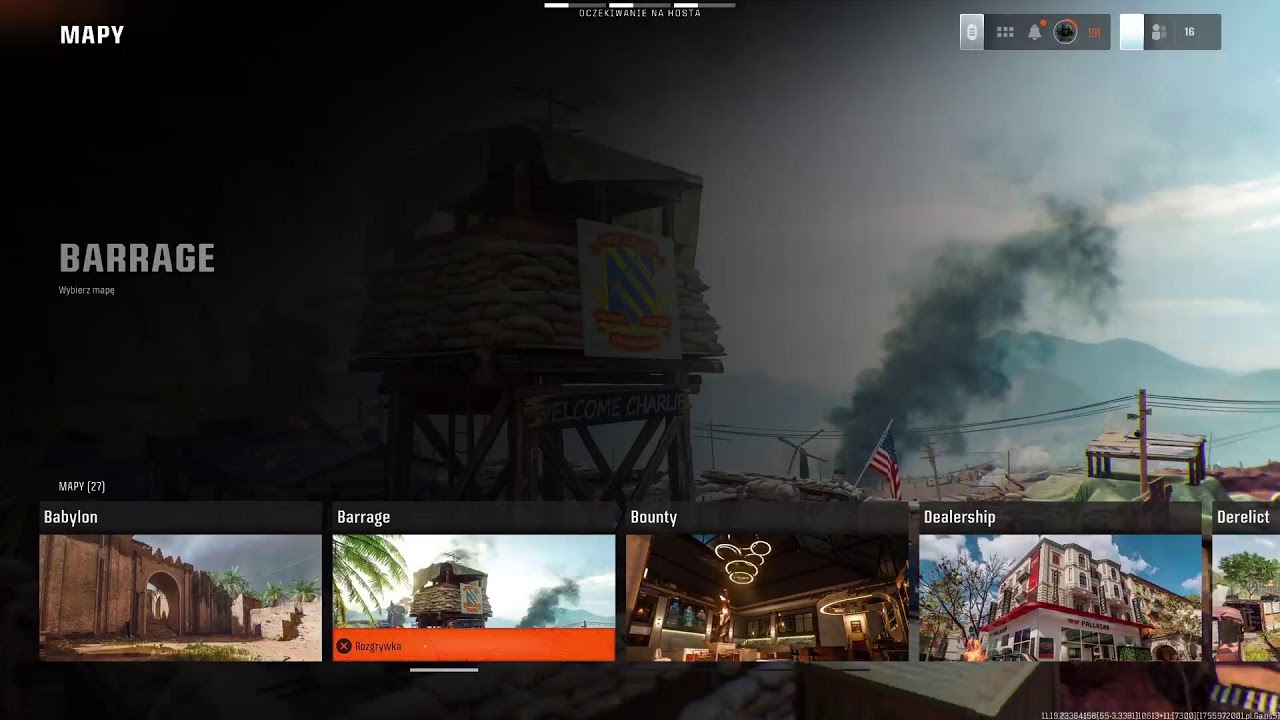1280x720 pixels.
Task: Click the "MAPY (27)" list label
Action: coord(82,486)
